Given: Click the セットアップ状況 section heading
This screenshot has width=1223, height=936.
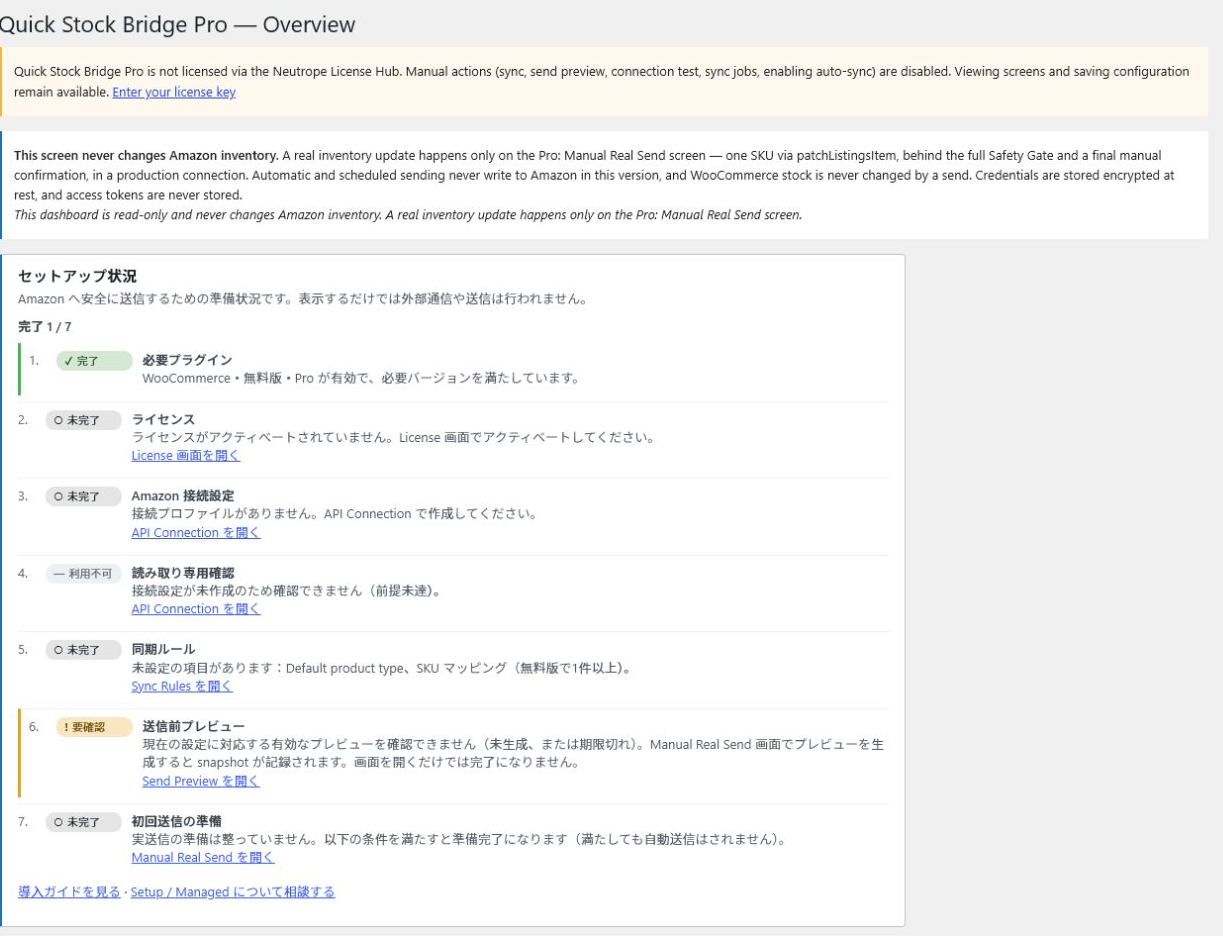Looking at the screenshot, I should pyautogui.click(x=77, y=276).
